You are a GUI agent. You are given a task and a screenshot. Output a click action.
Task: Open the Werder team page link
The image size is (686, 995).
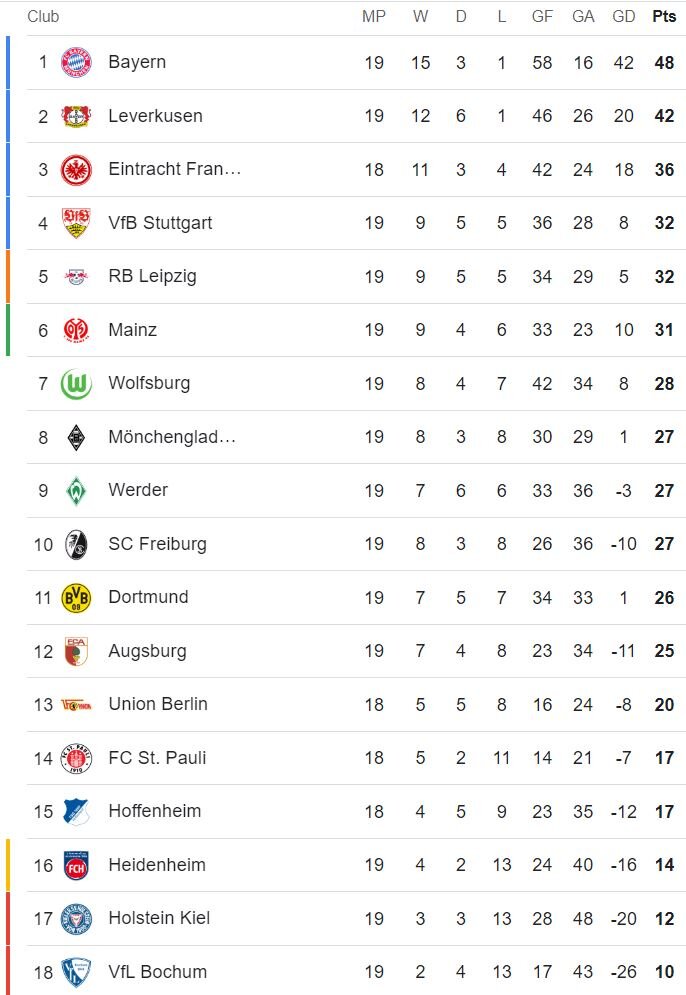[x=138, y=490]
